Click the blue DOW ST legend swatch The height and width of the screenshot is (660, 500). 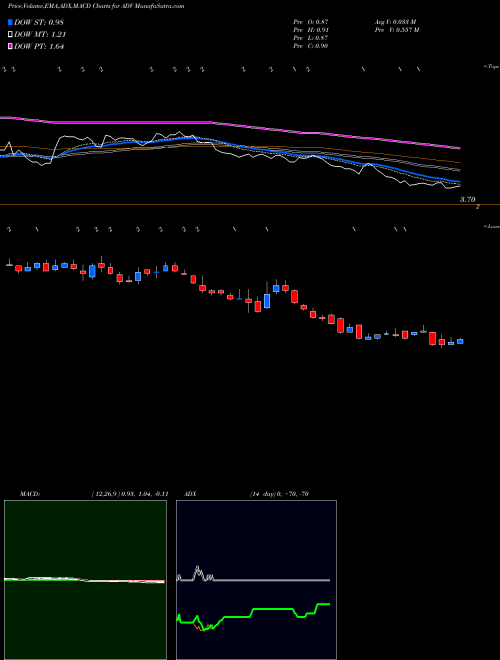point(10,22)
